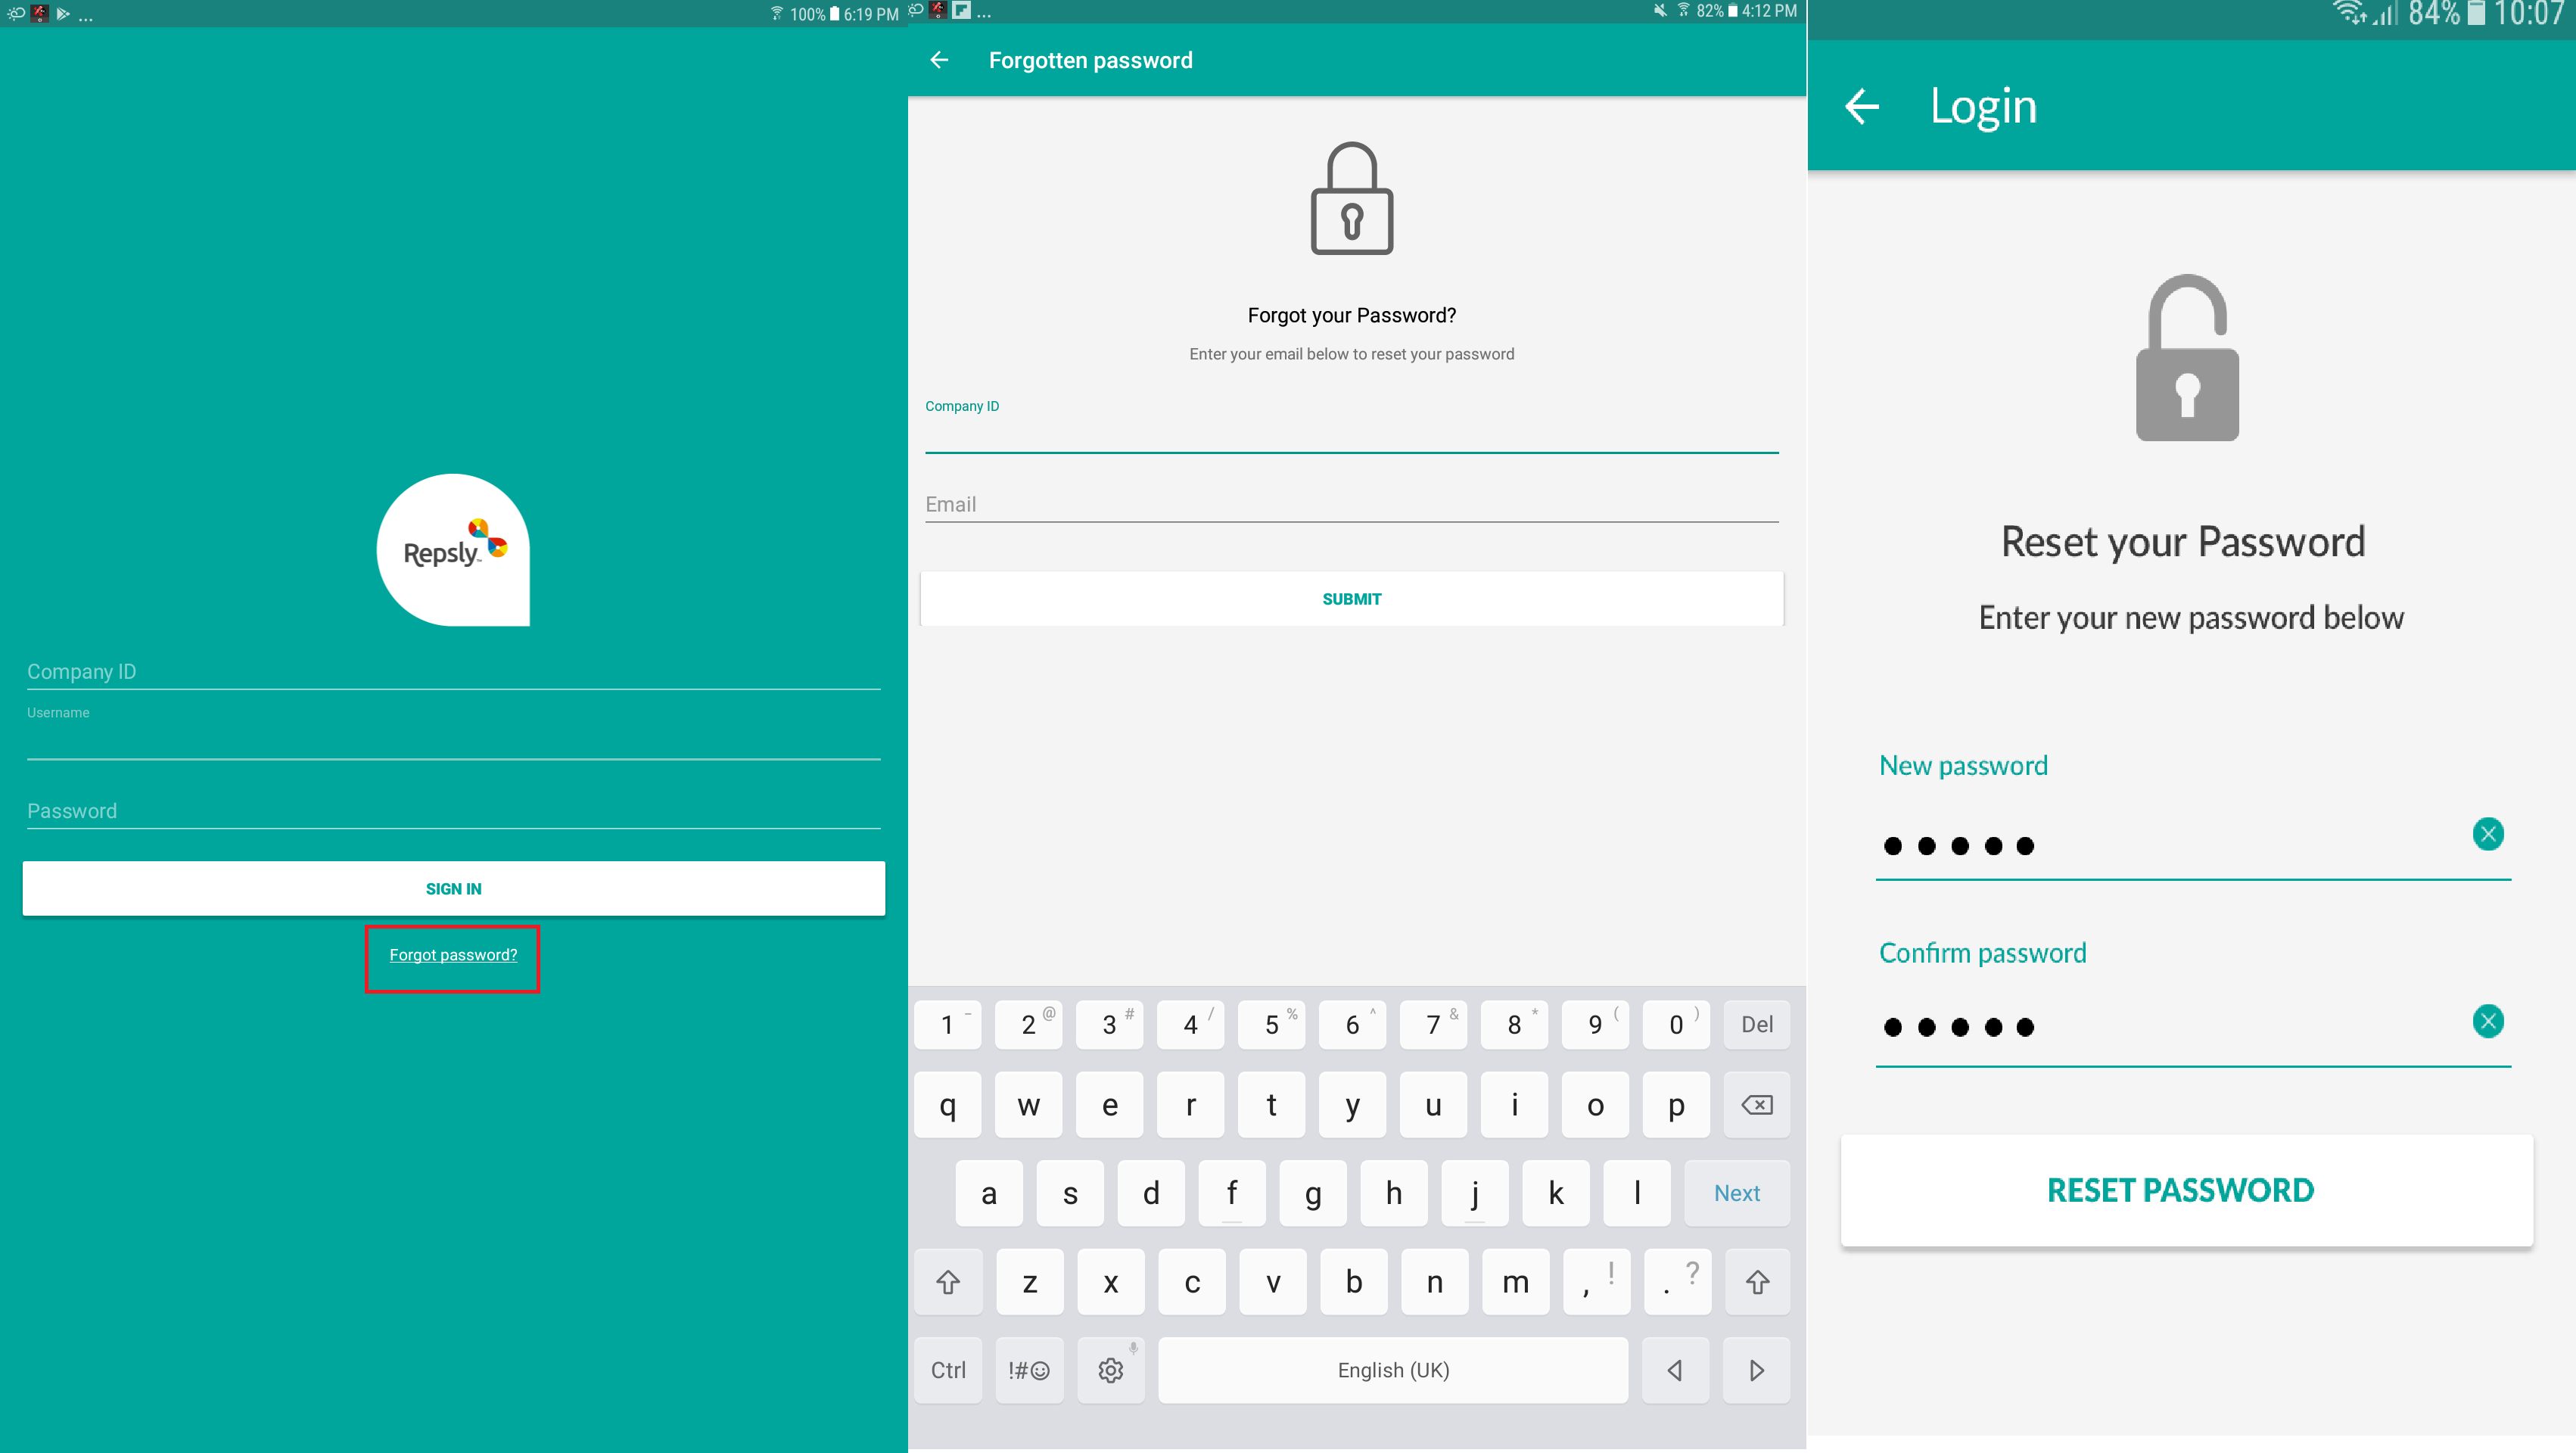Tap the 5 key on keyboard
Image resolution: width=2576 pixels, height=1453 pixels.
1272,1024
